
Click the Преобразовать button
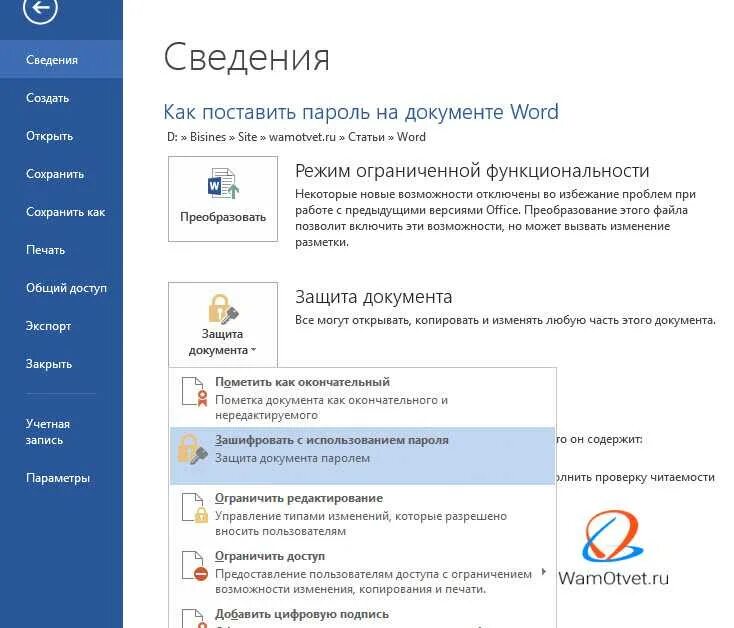[x=223, y=199]
